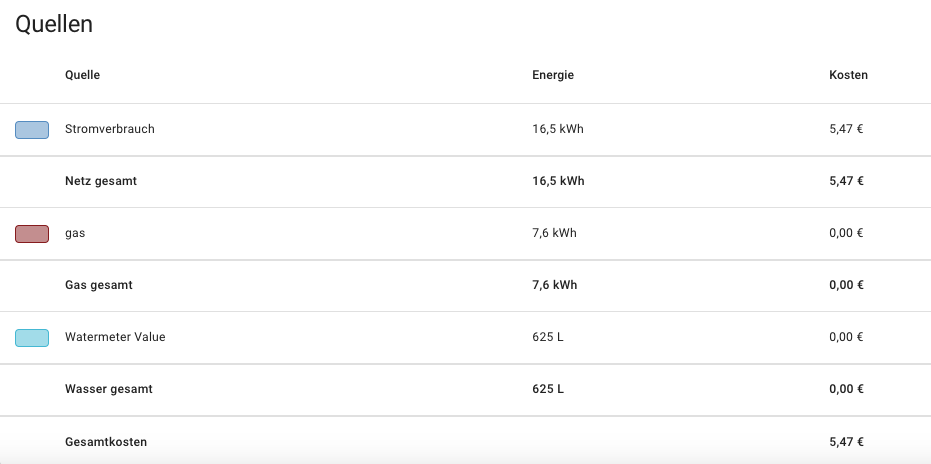This screenshot has width=931, height=464.
Task: Click the 16,5 kWh Stromverbrauch energy value
Action: pyautogui.click(x=558, y=129)
